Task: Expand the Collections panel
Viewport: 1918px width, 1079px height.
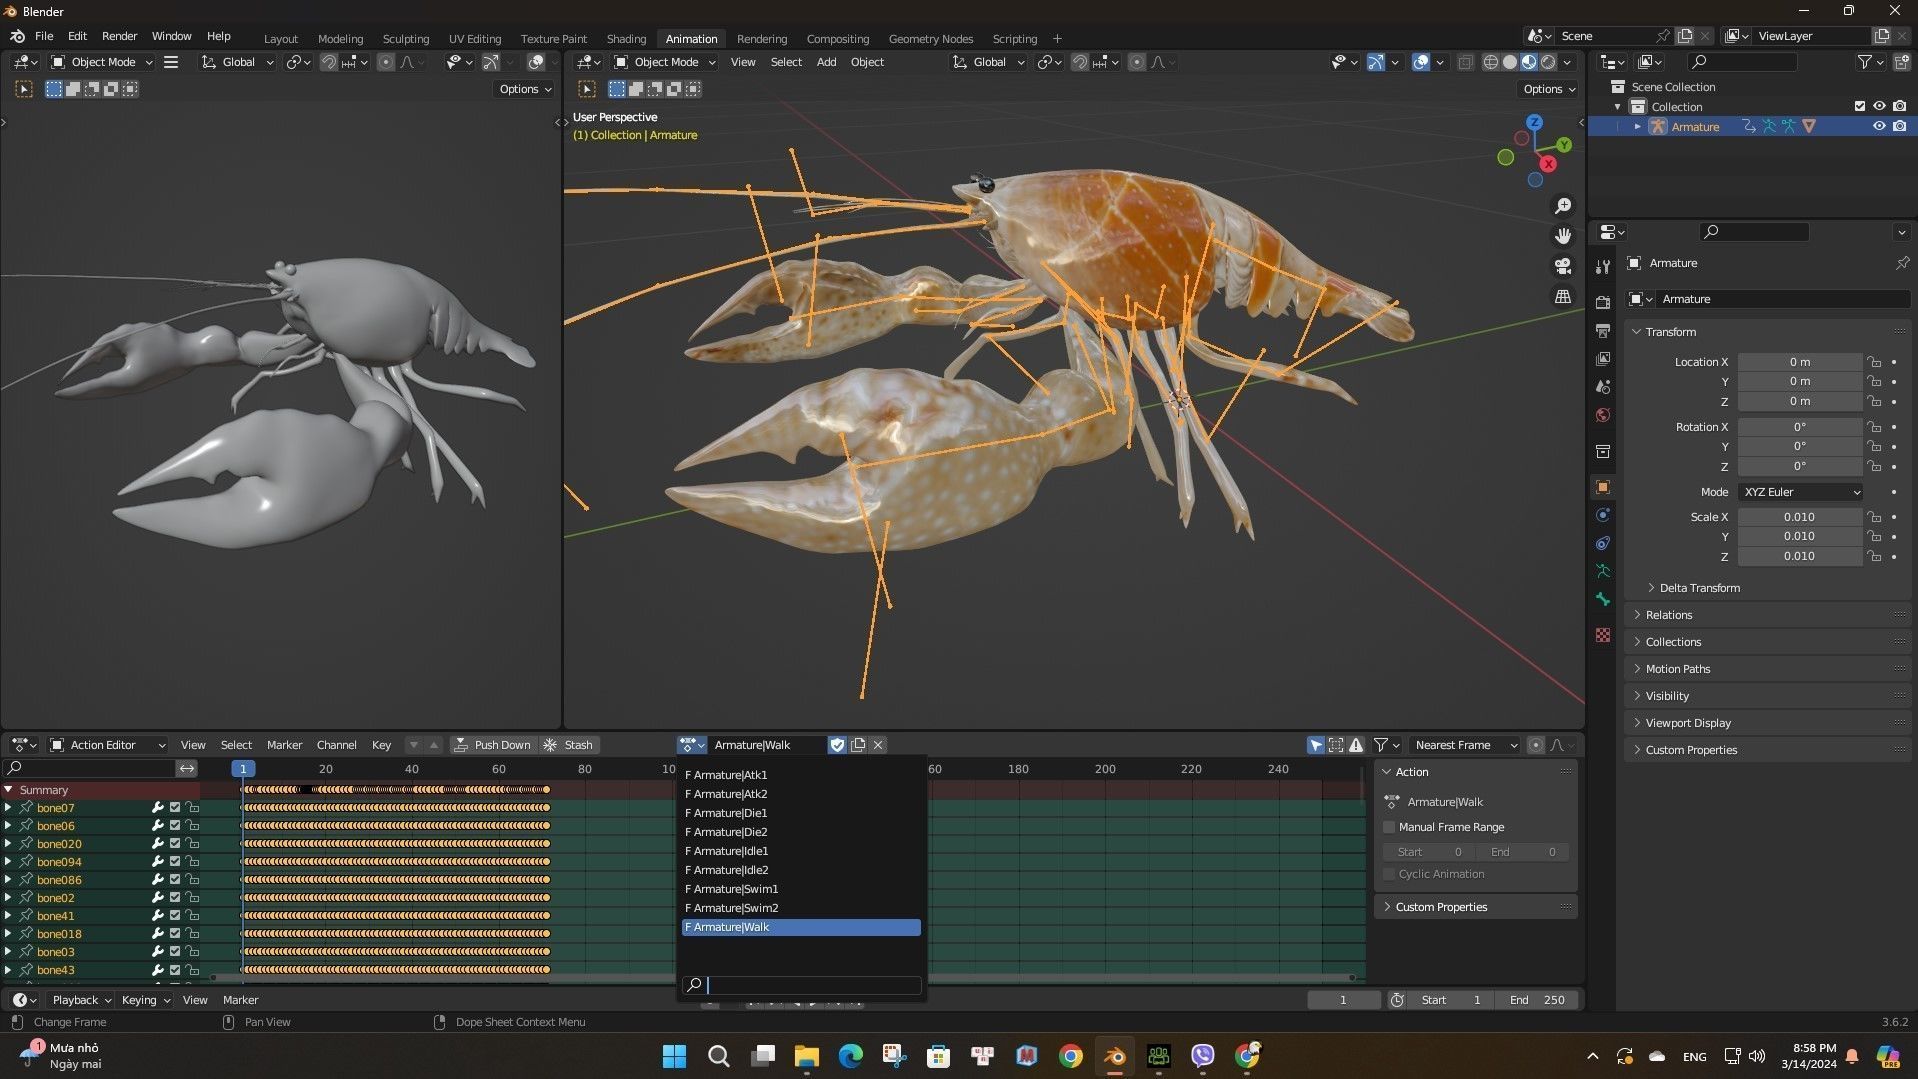Action: click(x=1673, y=642)
